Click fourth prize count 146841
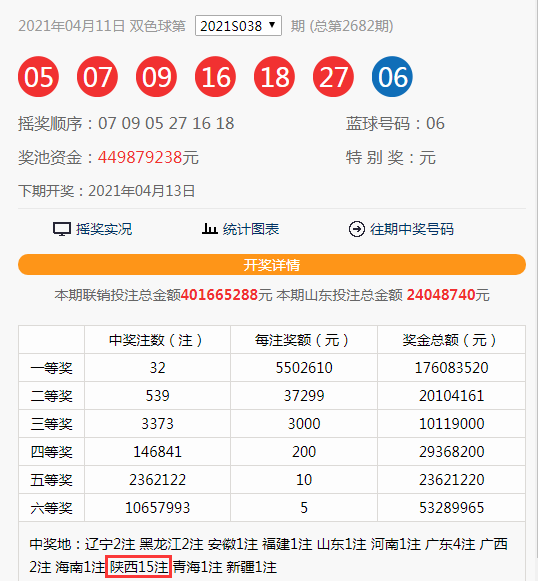 click(x=157, y=452)
